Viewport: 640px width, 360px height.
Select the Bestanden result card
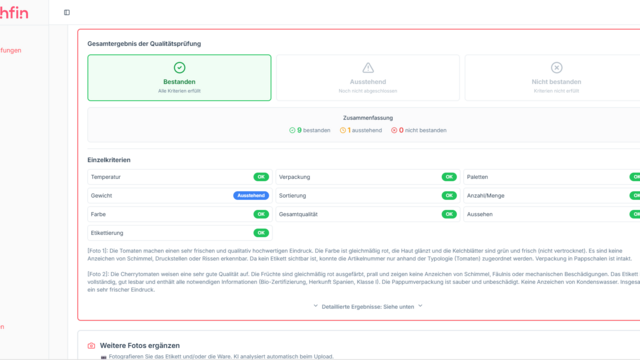tap(179, 78)
